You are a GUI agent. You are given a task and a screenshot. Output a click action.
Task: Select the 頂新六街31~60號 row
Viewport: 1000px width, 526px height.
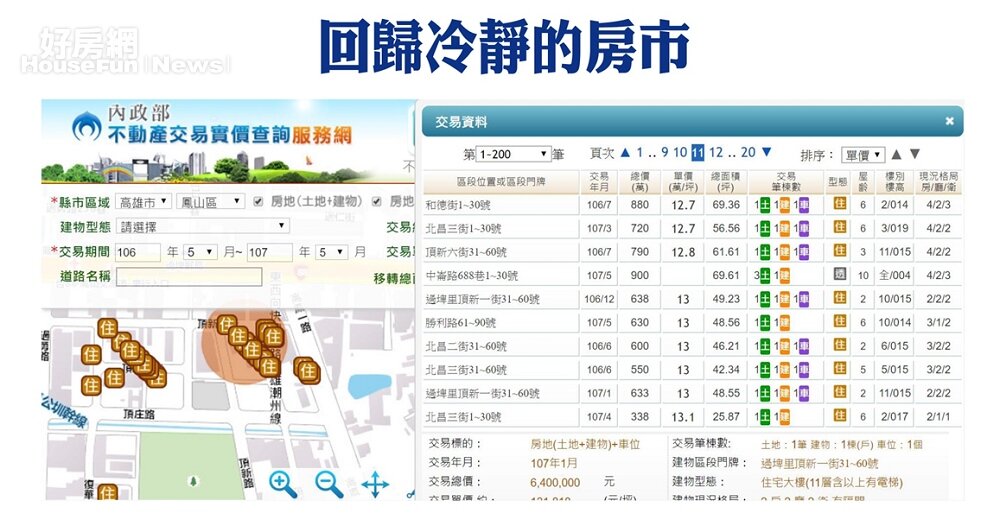[693, 252]
